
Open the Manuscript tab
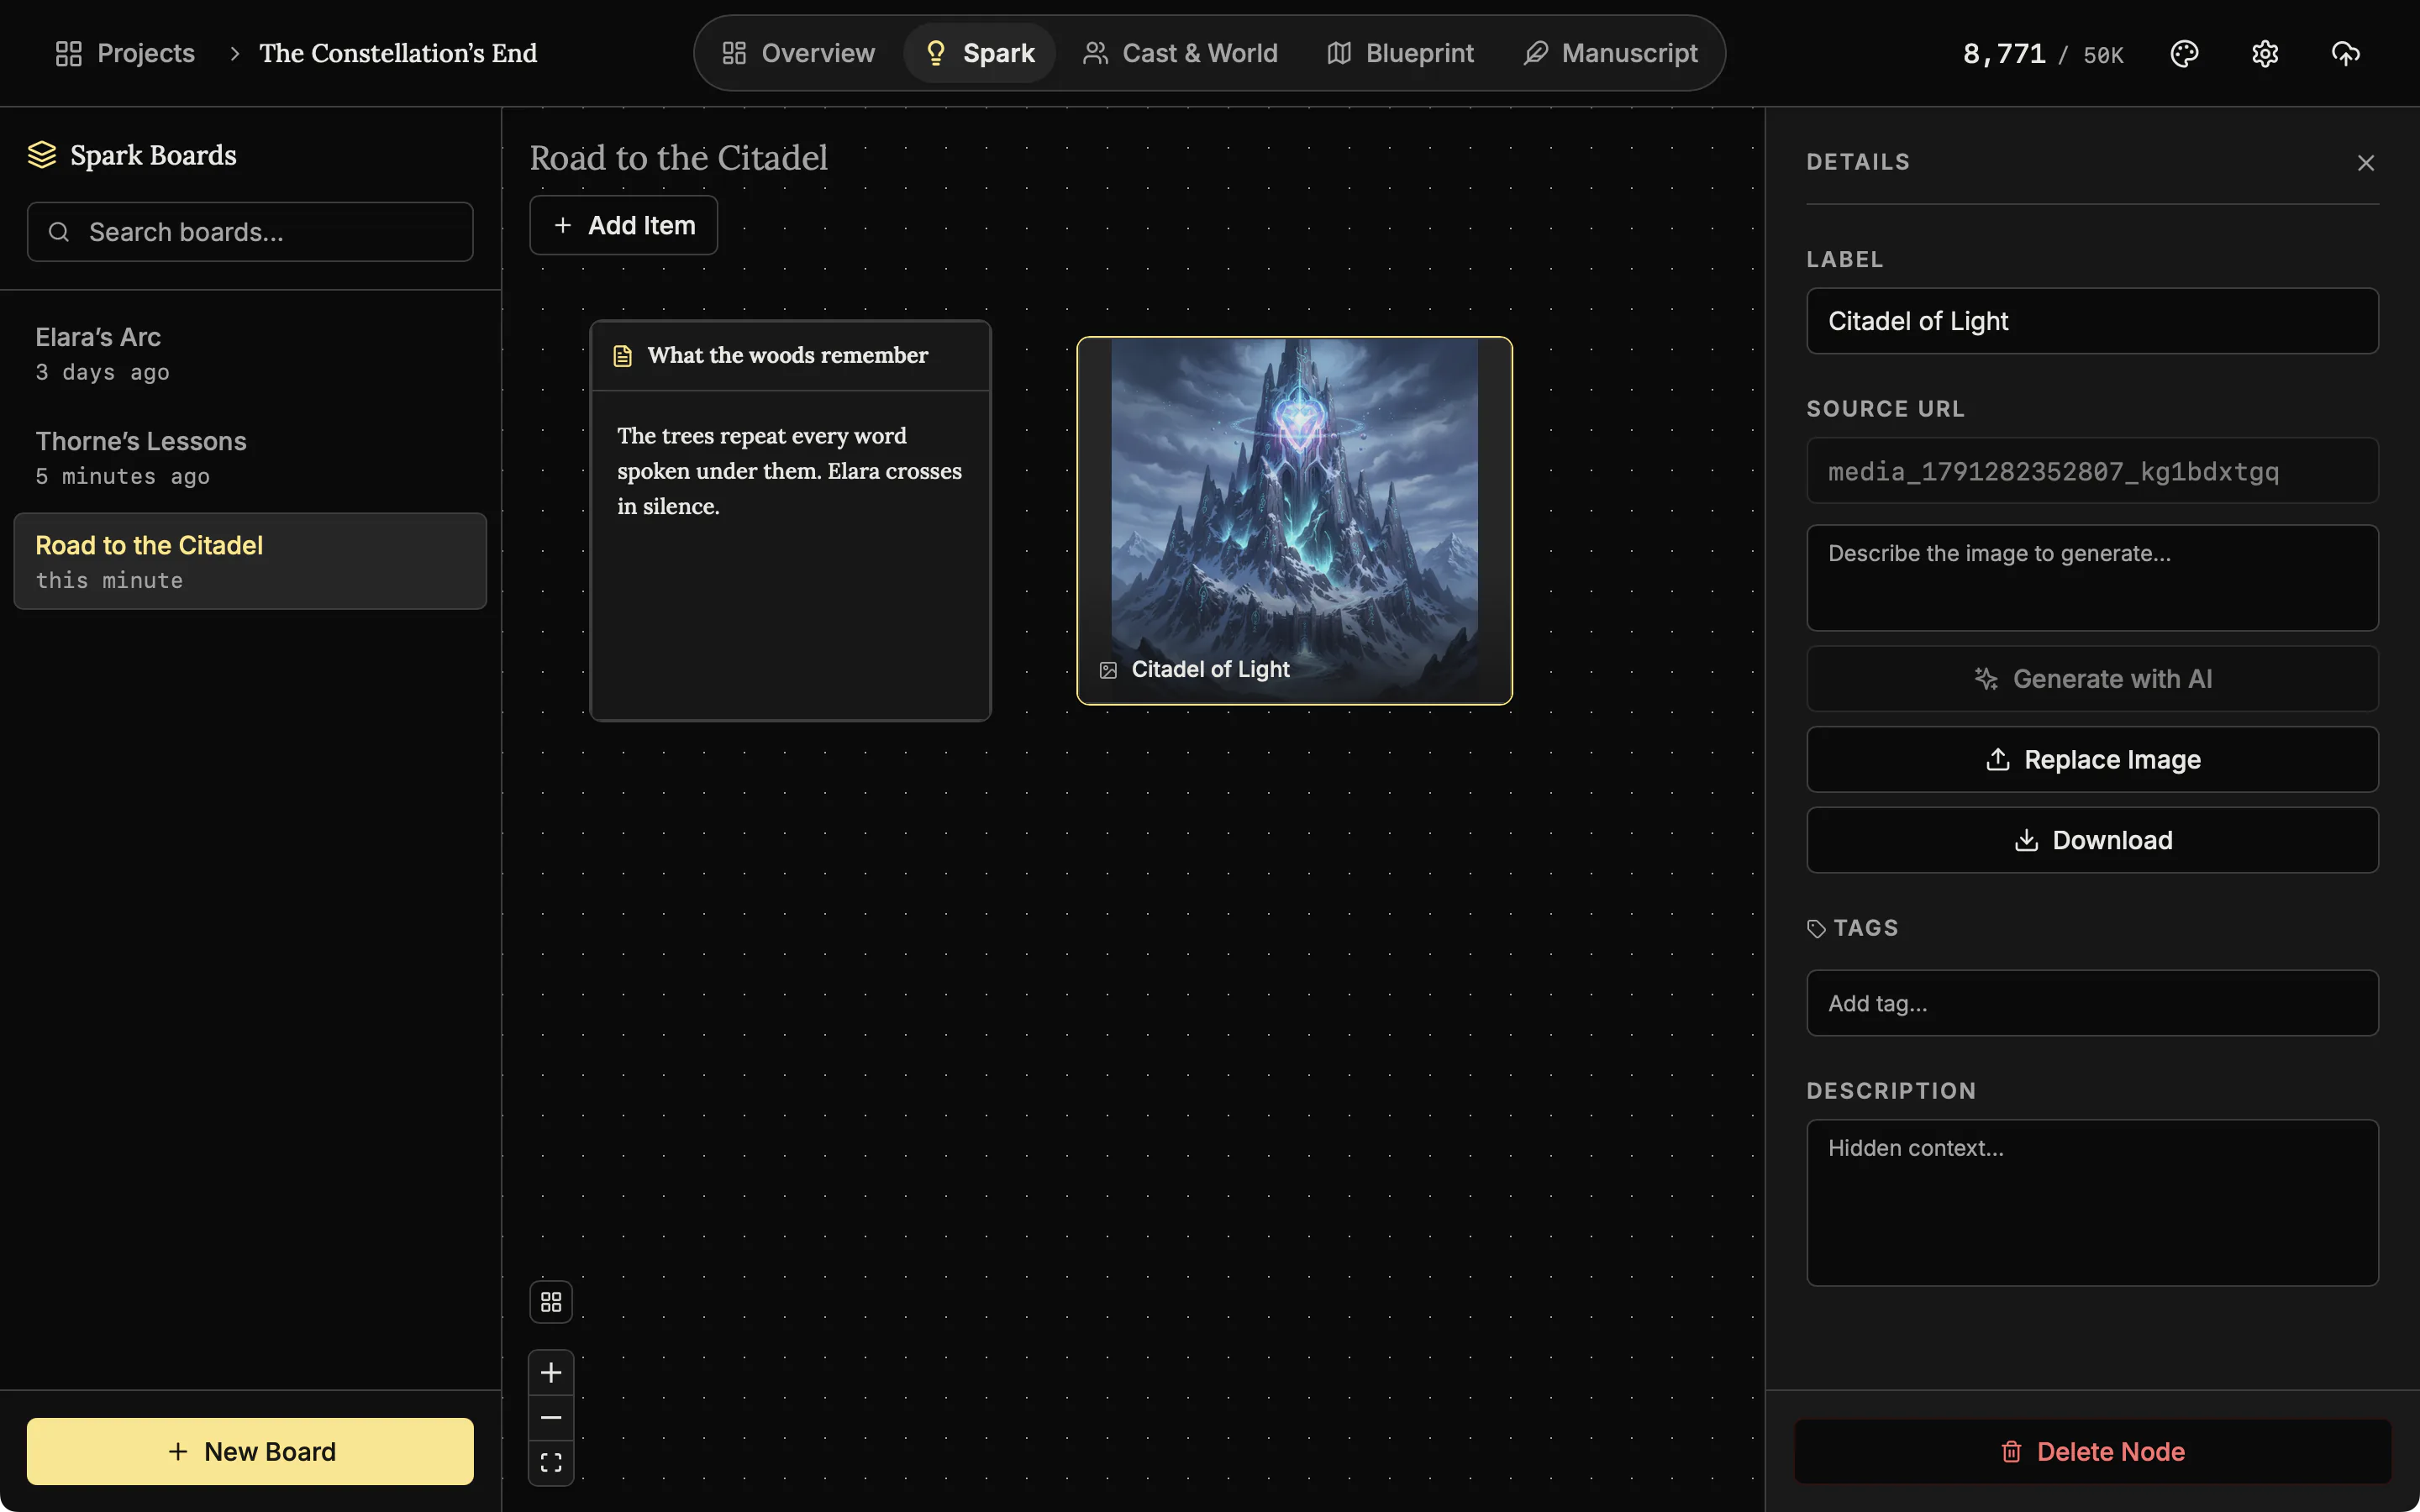[1610, 53]
